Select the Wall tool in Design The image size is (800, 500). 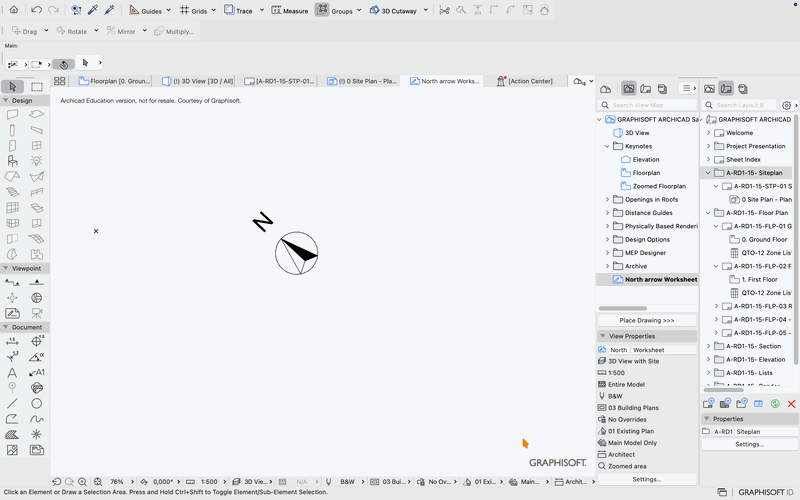(12, 114)
